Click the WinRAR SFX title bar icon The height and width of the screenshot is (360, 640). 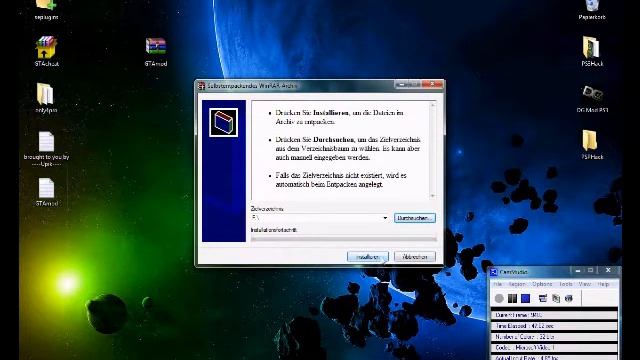coord(201,86)
